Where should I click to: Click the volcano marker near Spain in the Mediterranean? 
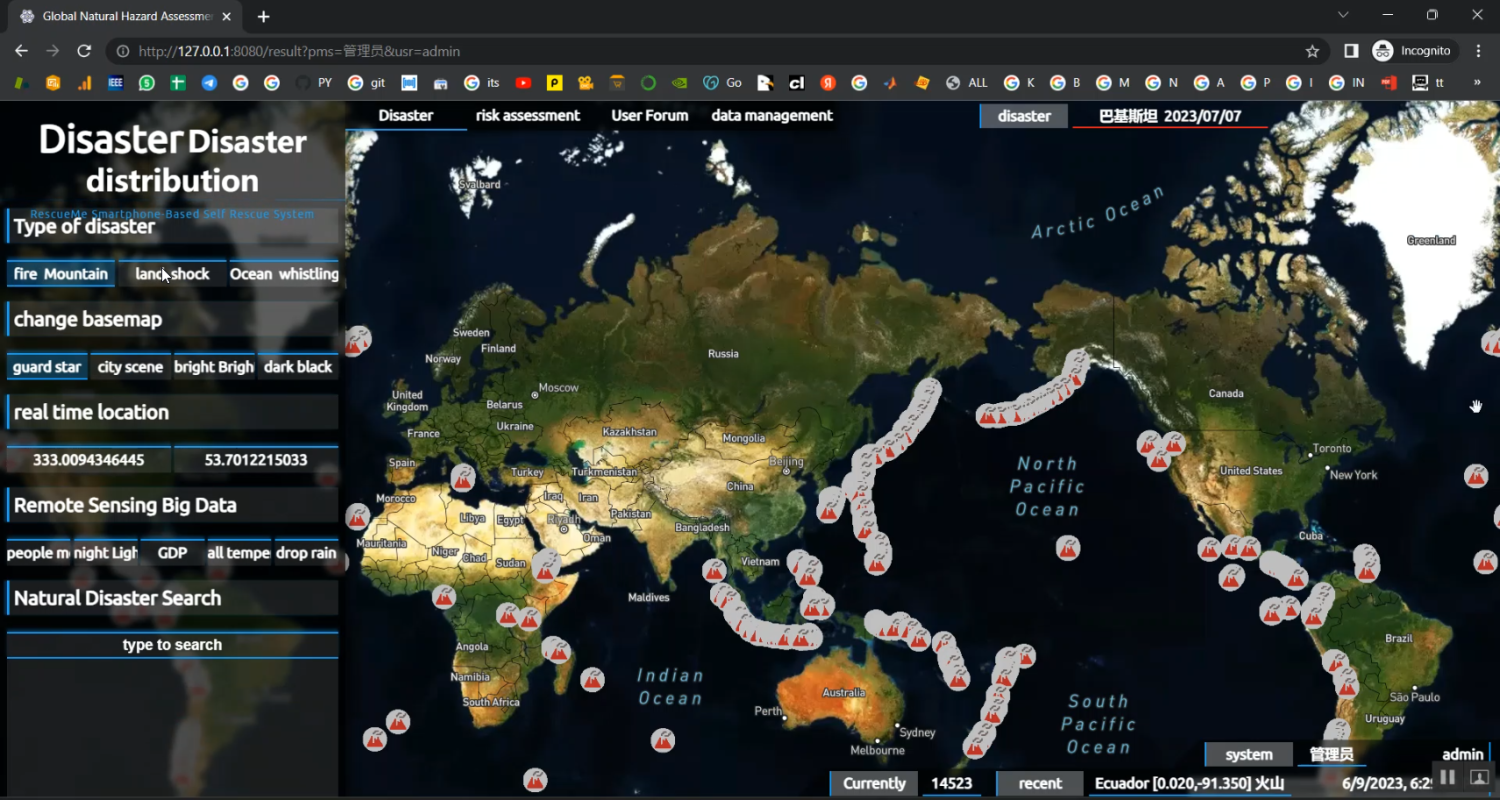point(462,477)
